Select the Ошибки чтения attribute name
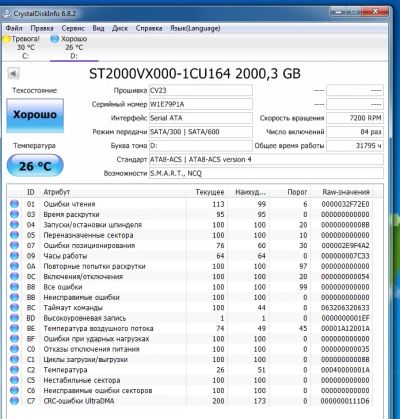Viewport: 400px width, 419px height. (x=69, y=204)
